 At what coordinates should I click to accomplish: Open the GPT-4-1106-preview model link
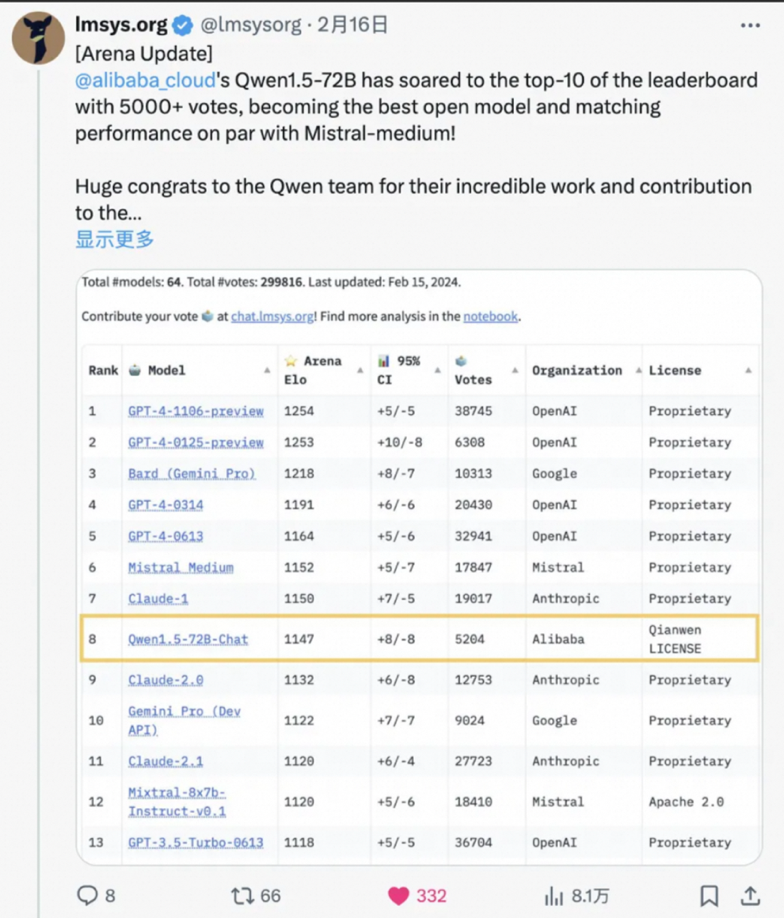pyautogui.click(x=195, y=411)
